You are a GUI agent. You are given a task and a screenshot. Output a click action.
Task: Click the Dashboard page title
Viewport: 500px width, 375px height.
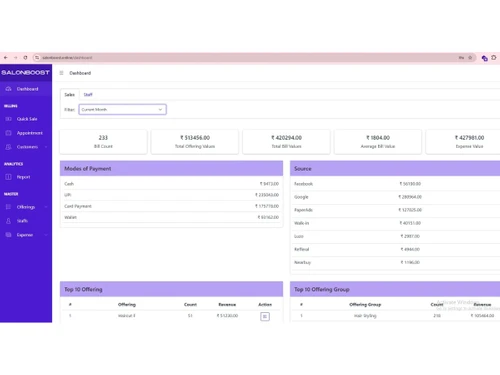80,73
